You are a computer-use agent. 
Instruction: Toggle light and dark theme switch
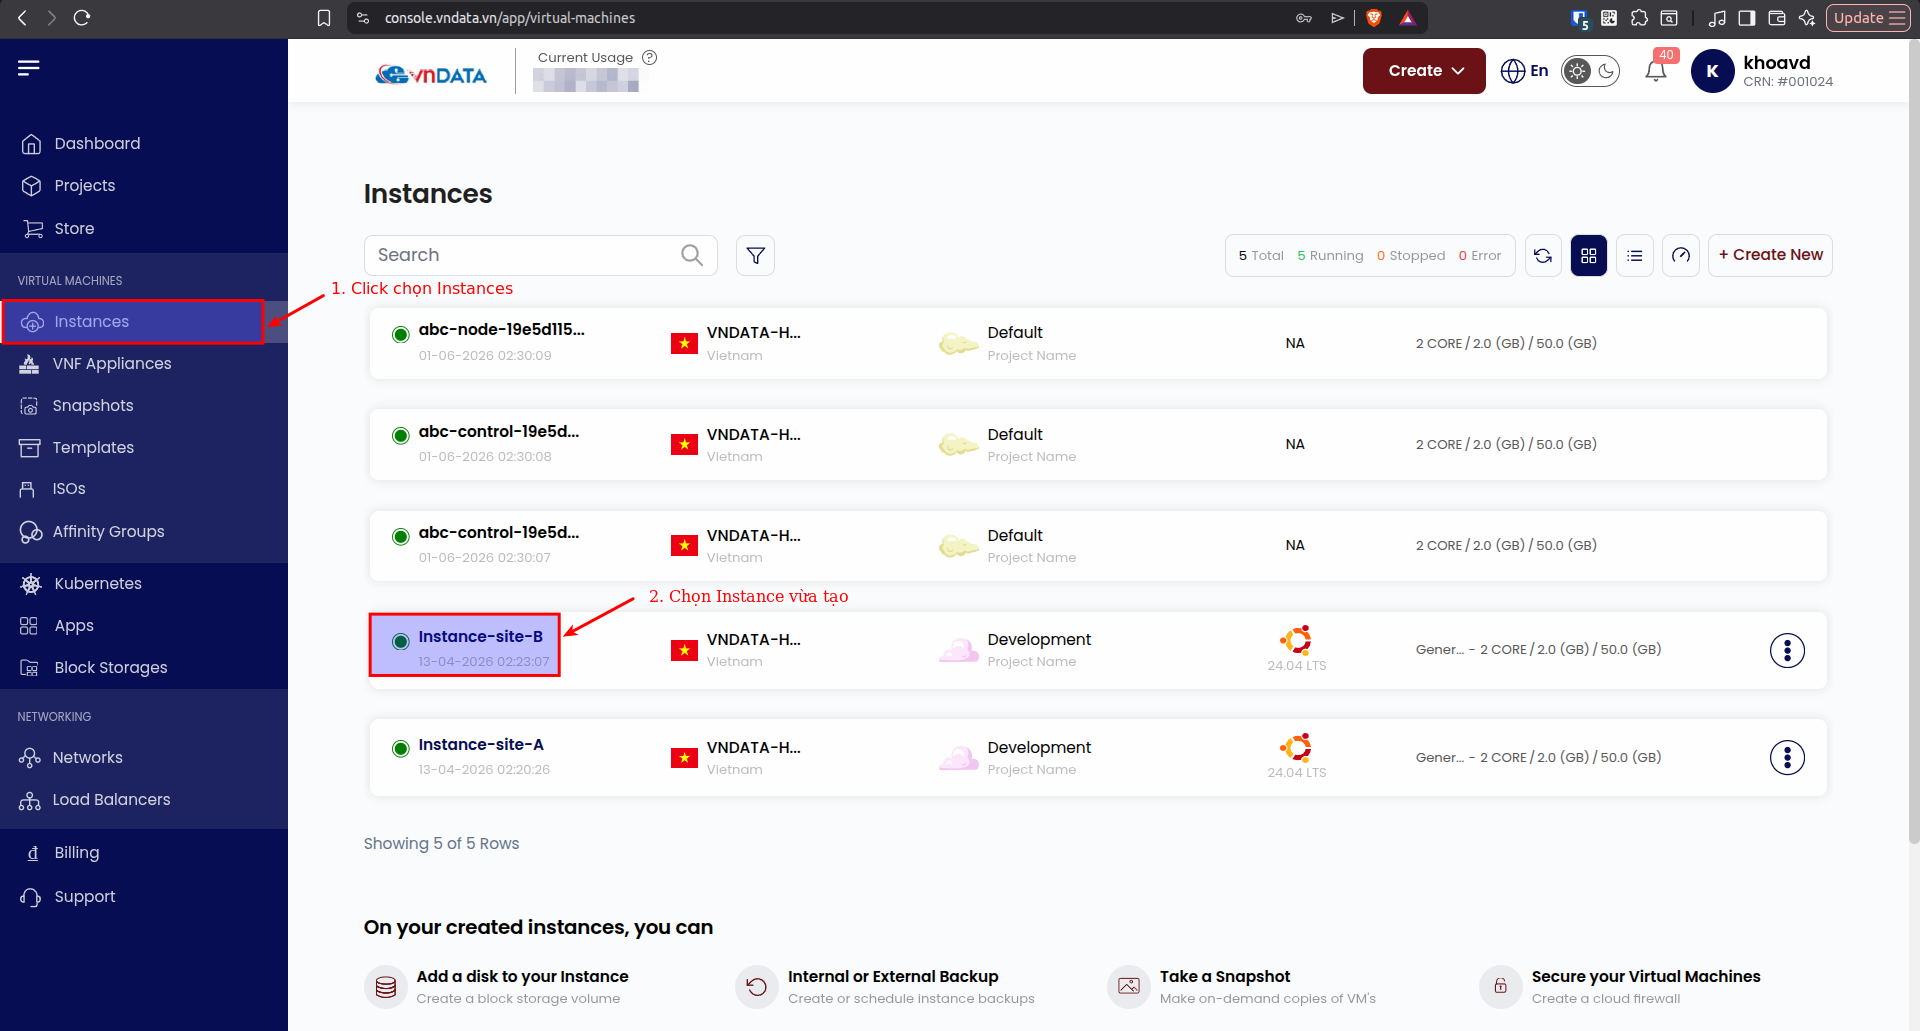coord(1590,71)
